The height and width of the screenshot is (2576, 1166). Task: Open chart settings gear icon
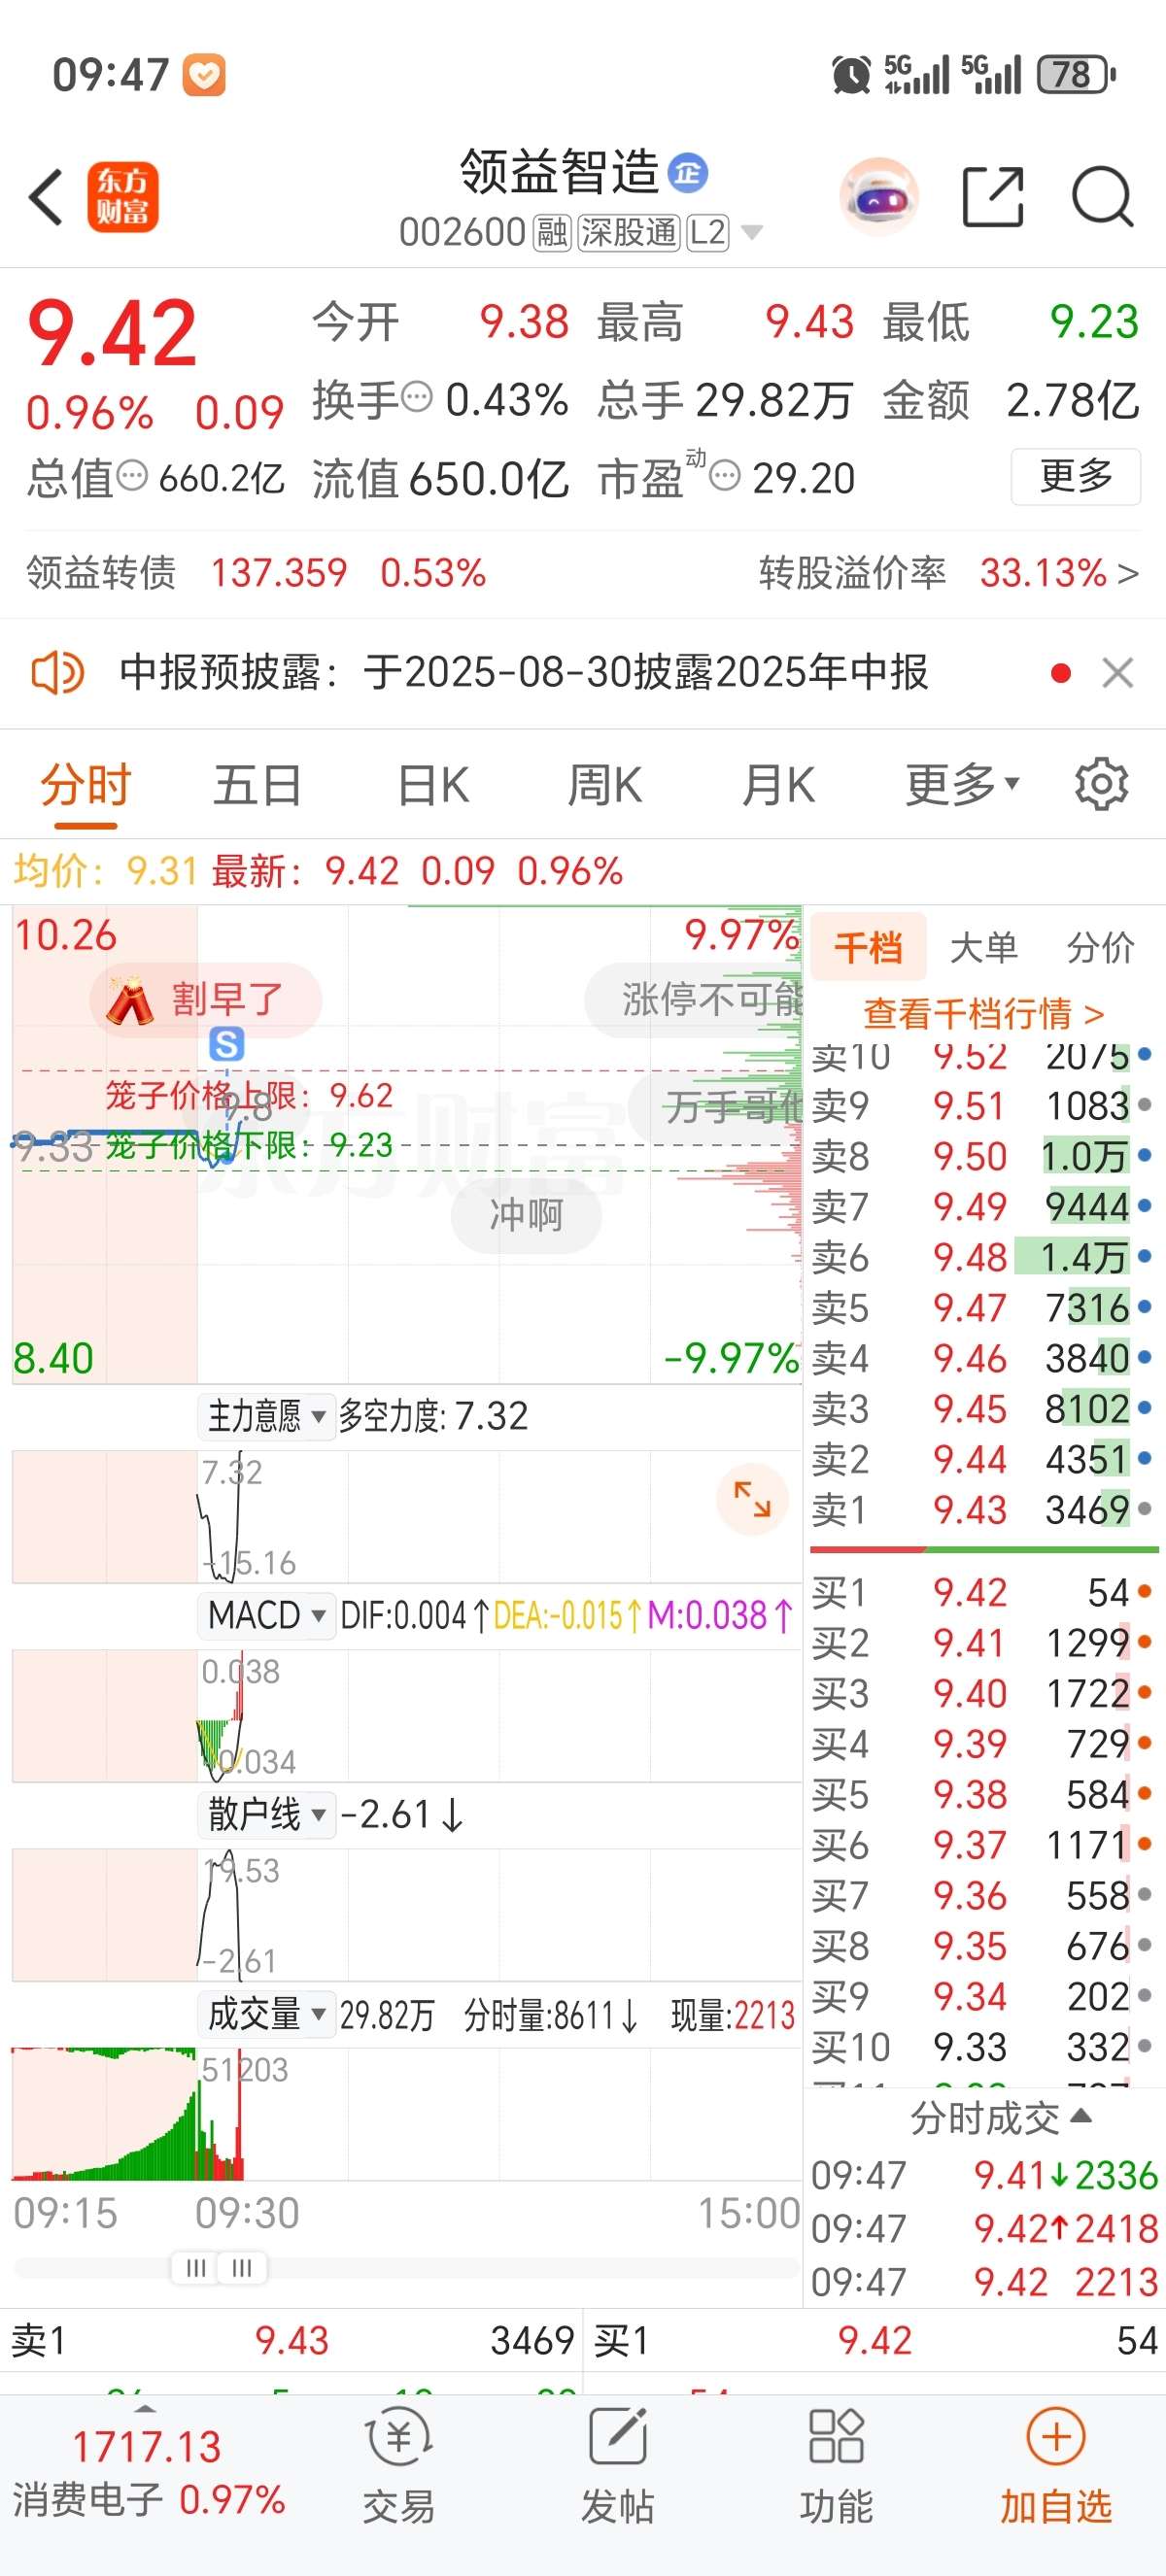(1101, 785)
